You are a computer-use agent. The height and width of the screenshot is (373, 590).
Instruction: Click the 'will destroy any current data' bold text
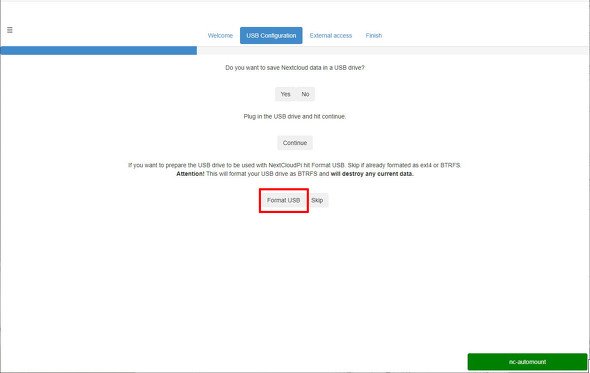tap(372, 174)
